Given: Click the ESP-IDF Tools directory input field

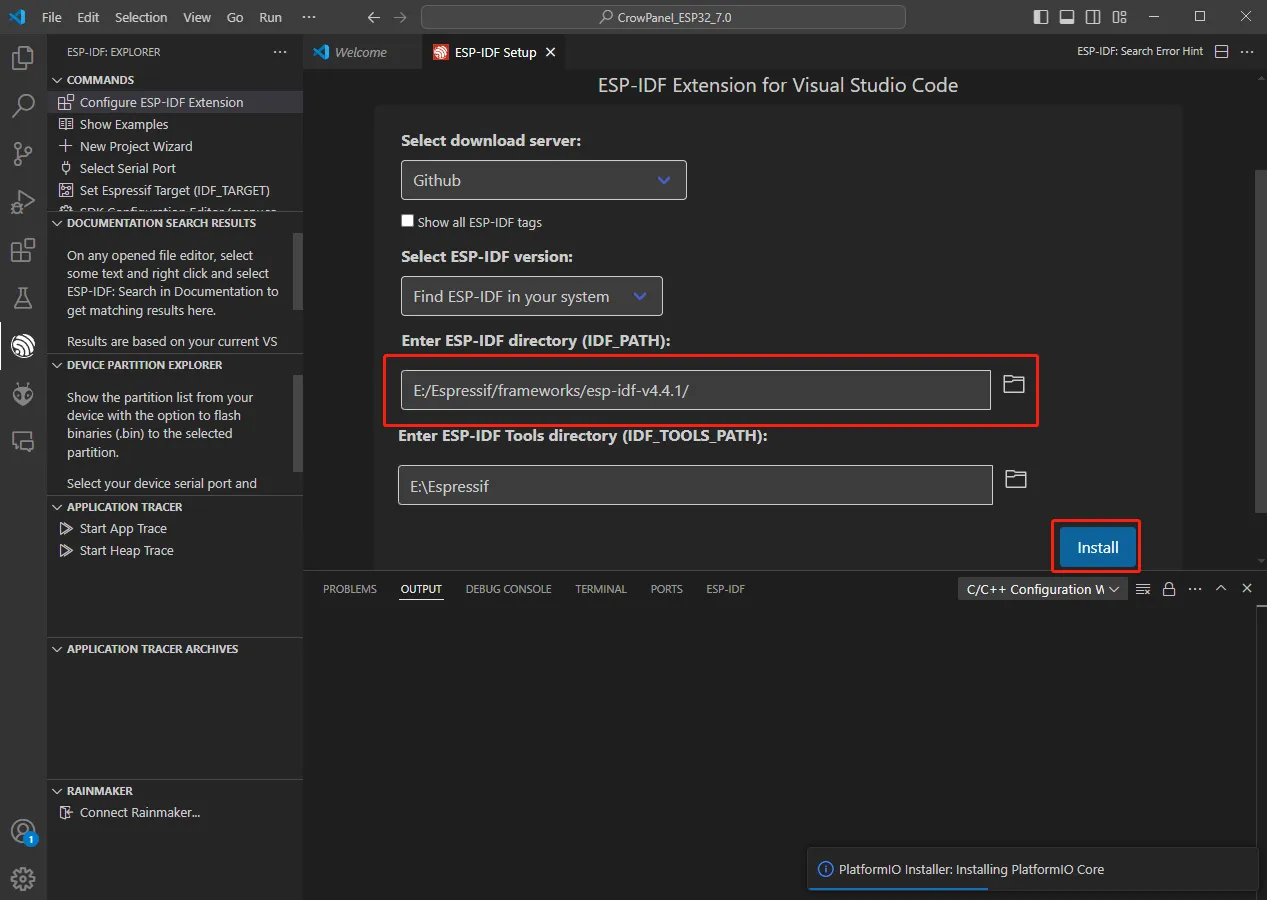Looking at the screenshot, I should (695, 486).
